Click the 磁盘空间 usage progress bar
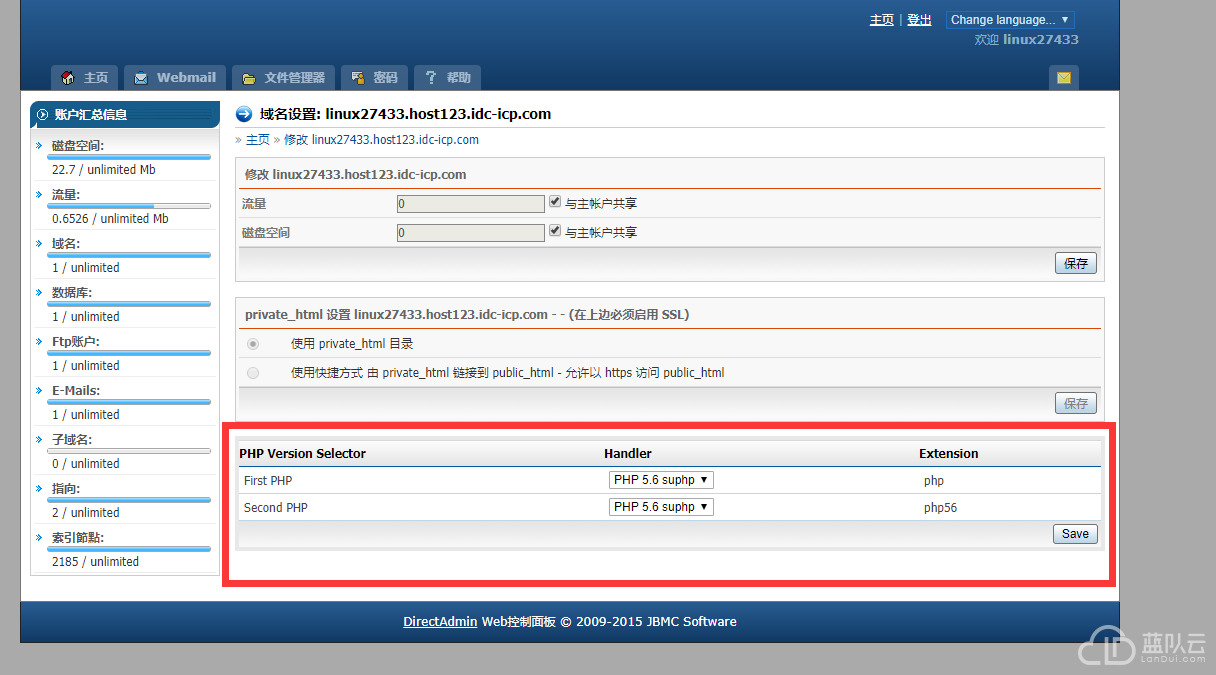Image resolution: width=1216 pixels, height=675 pixels. click(x=129, y=157)
